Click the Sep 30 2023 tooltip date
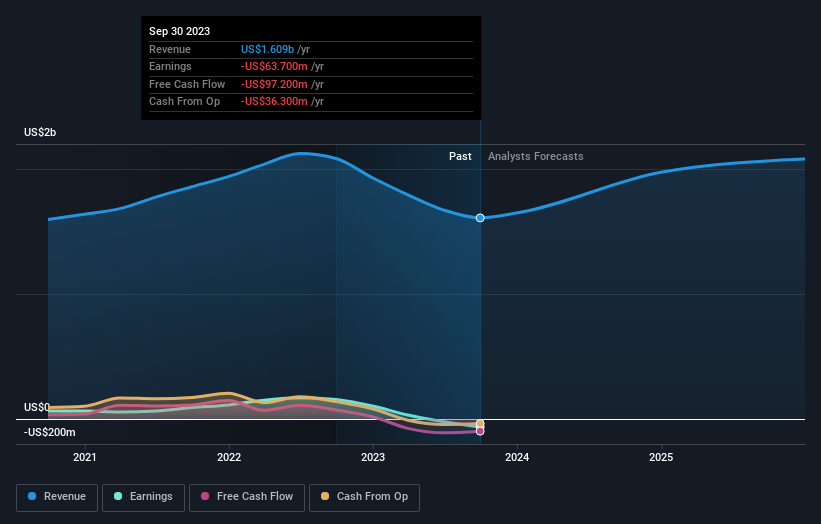This screenshot has height=524, width=821. click(x=180, y=31)
